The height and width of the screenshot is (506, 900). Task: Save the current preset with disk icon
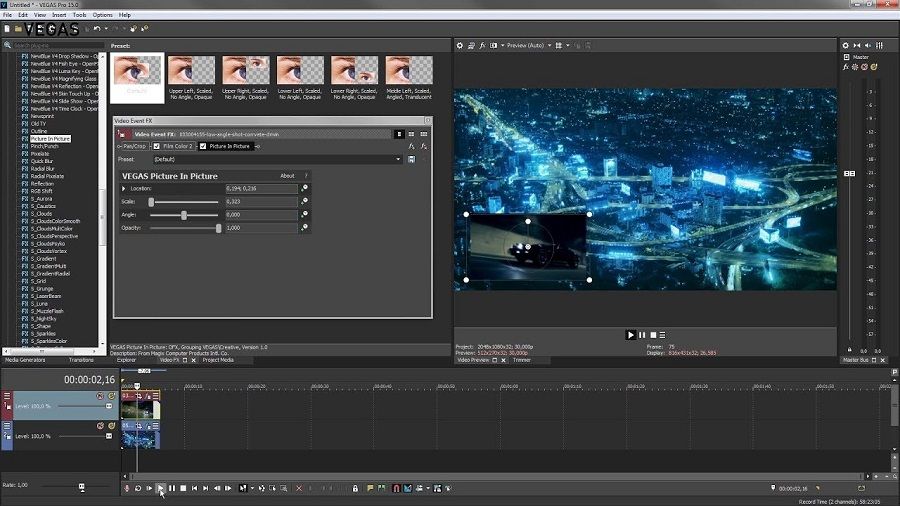(411, 159)
